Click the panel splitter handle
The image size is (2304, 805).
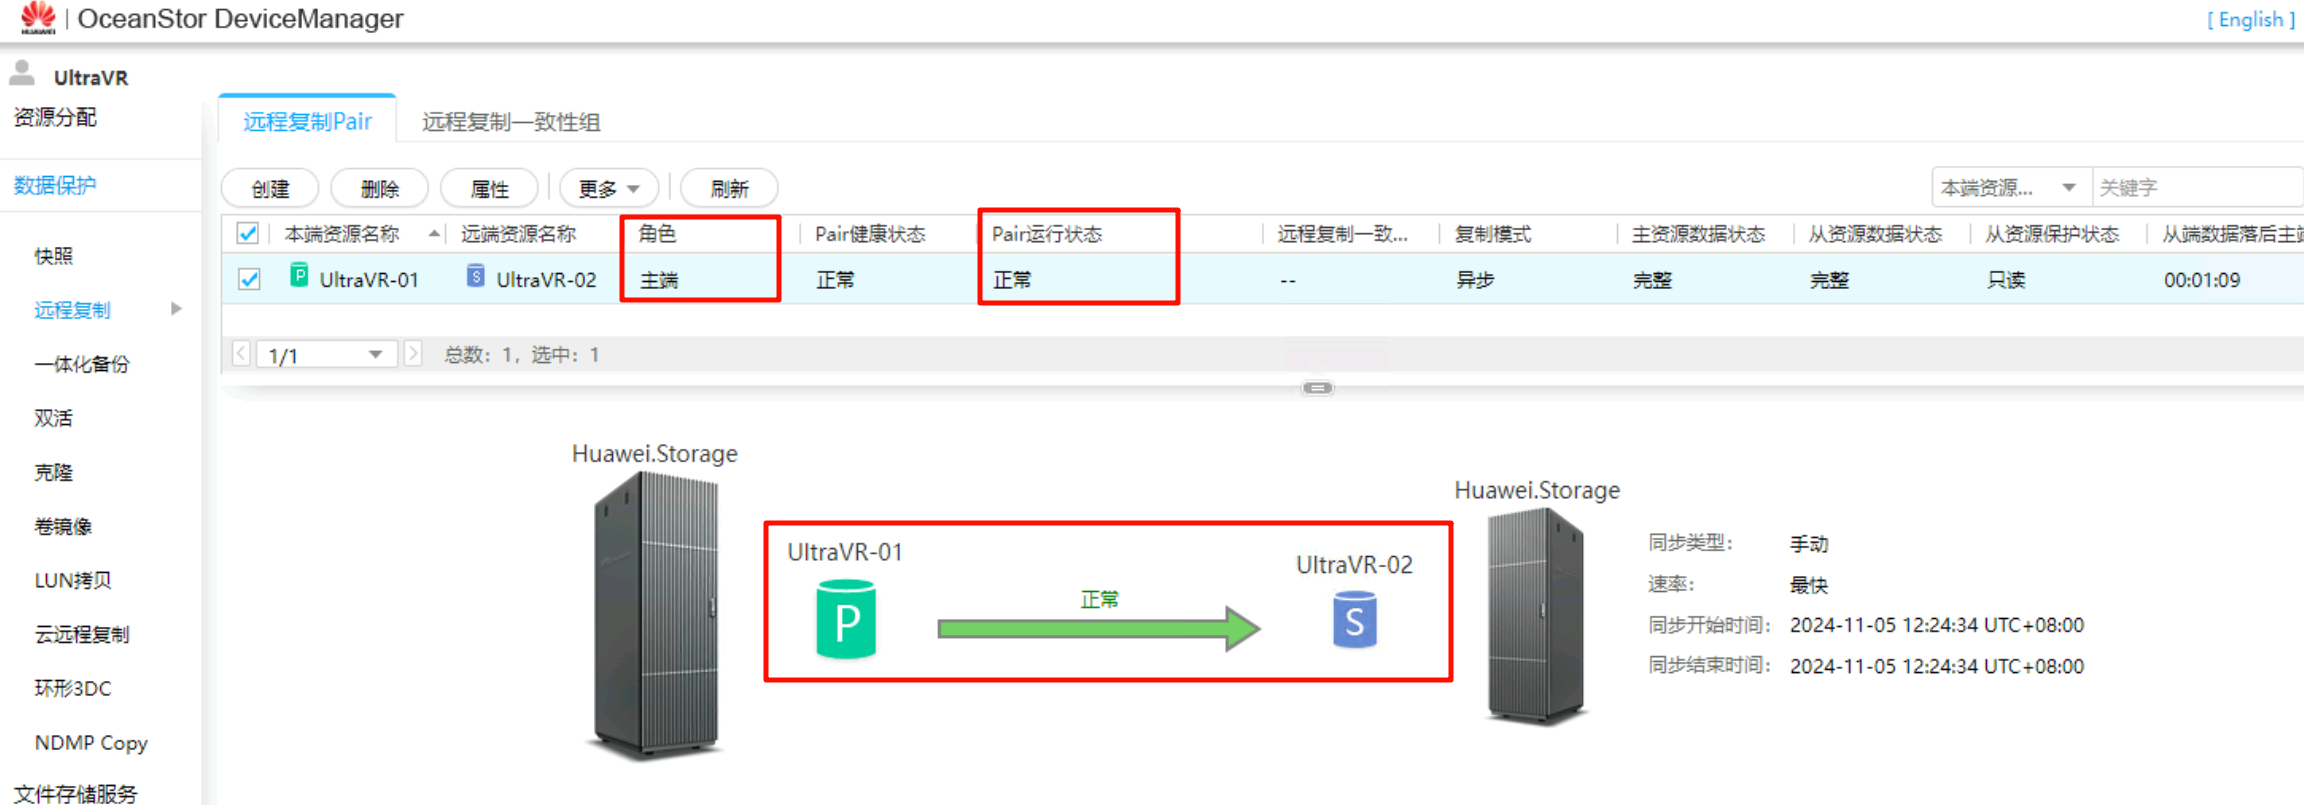coord(1317,388)
